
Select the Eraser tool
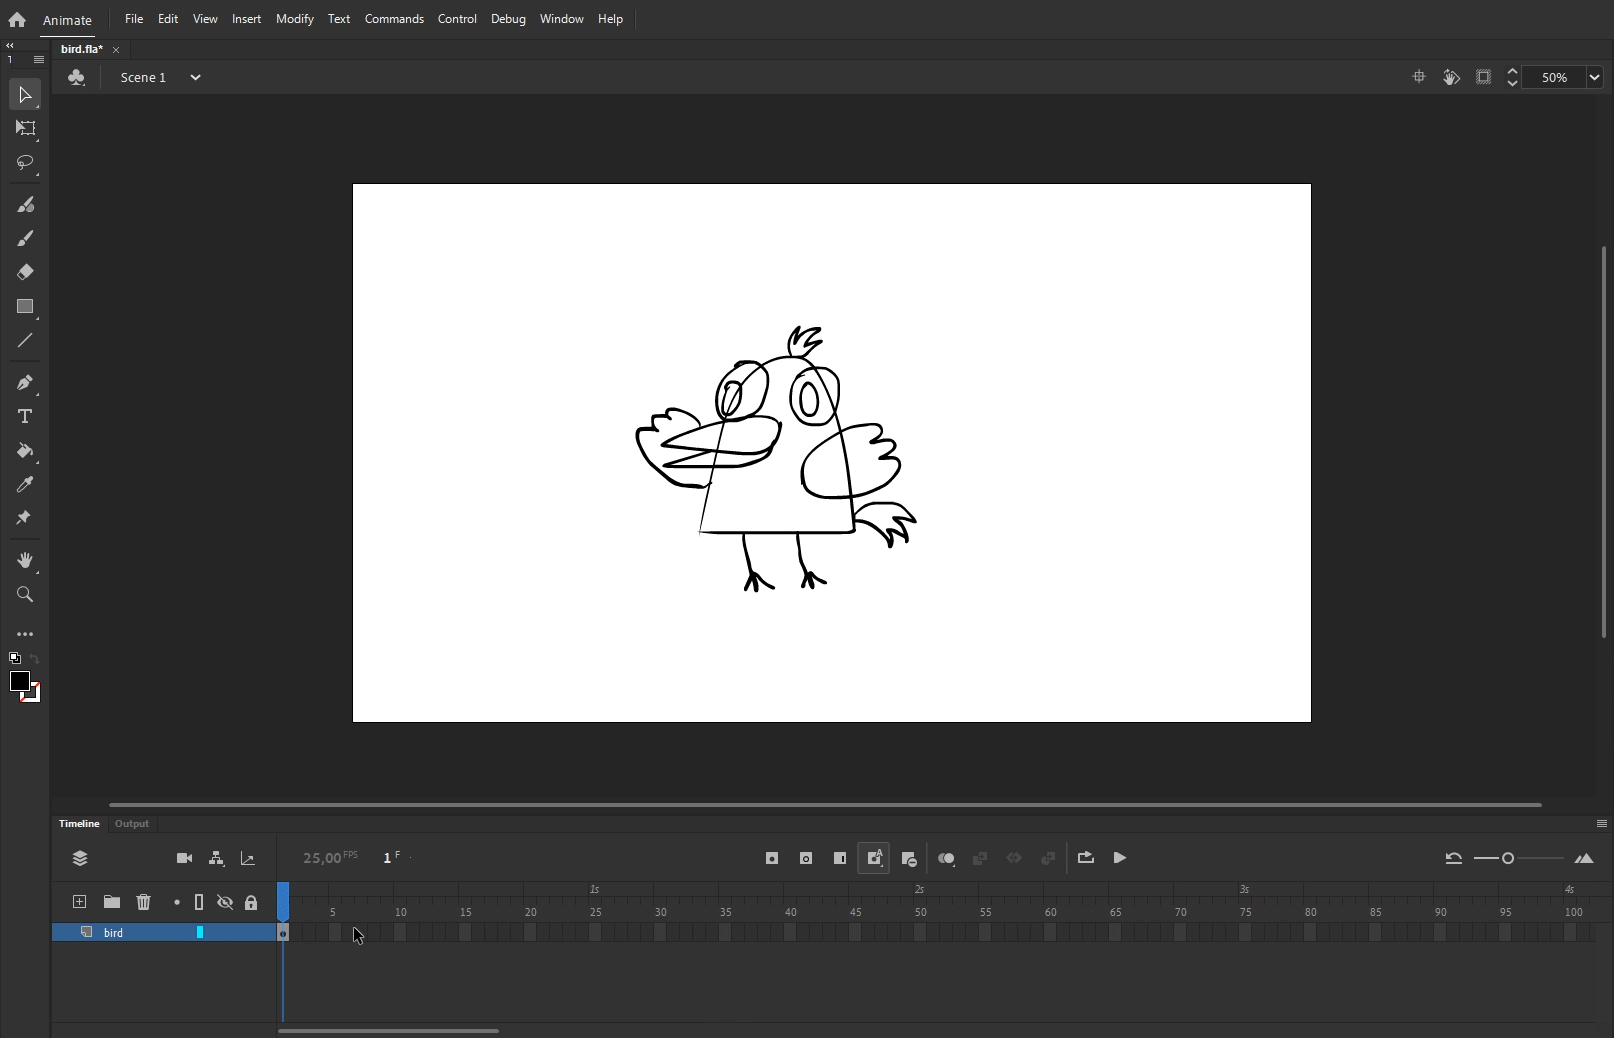(x=25, y=272)
